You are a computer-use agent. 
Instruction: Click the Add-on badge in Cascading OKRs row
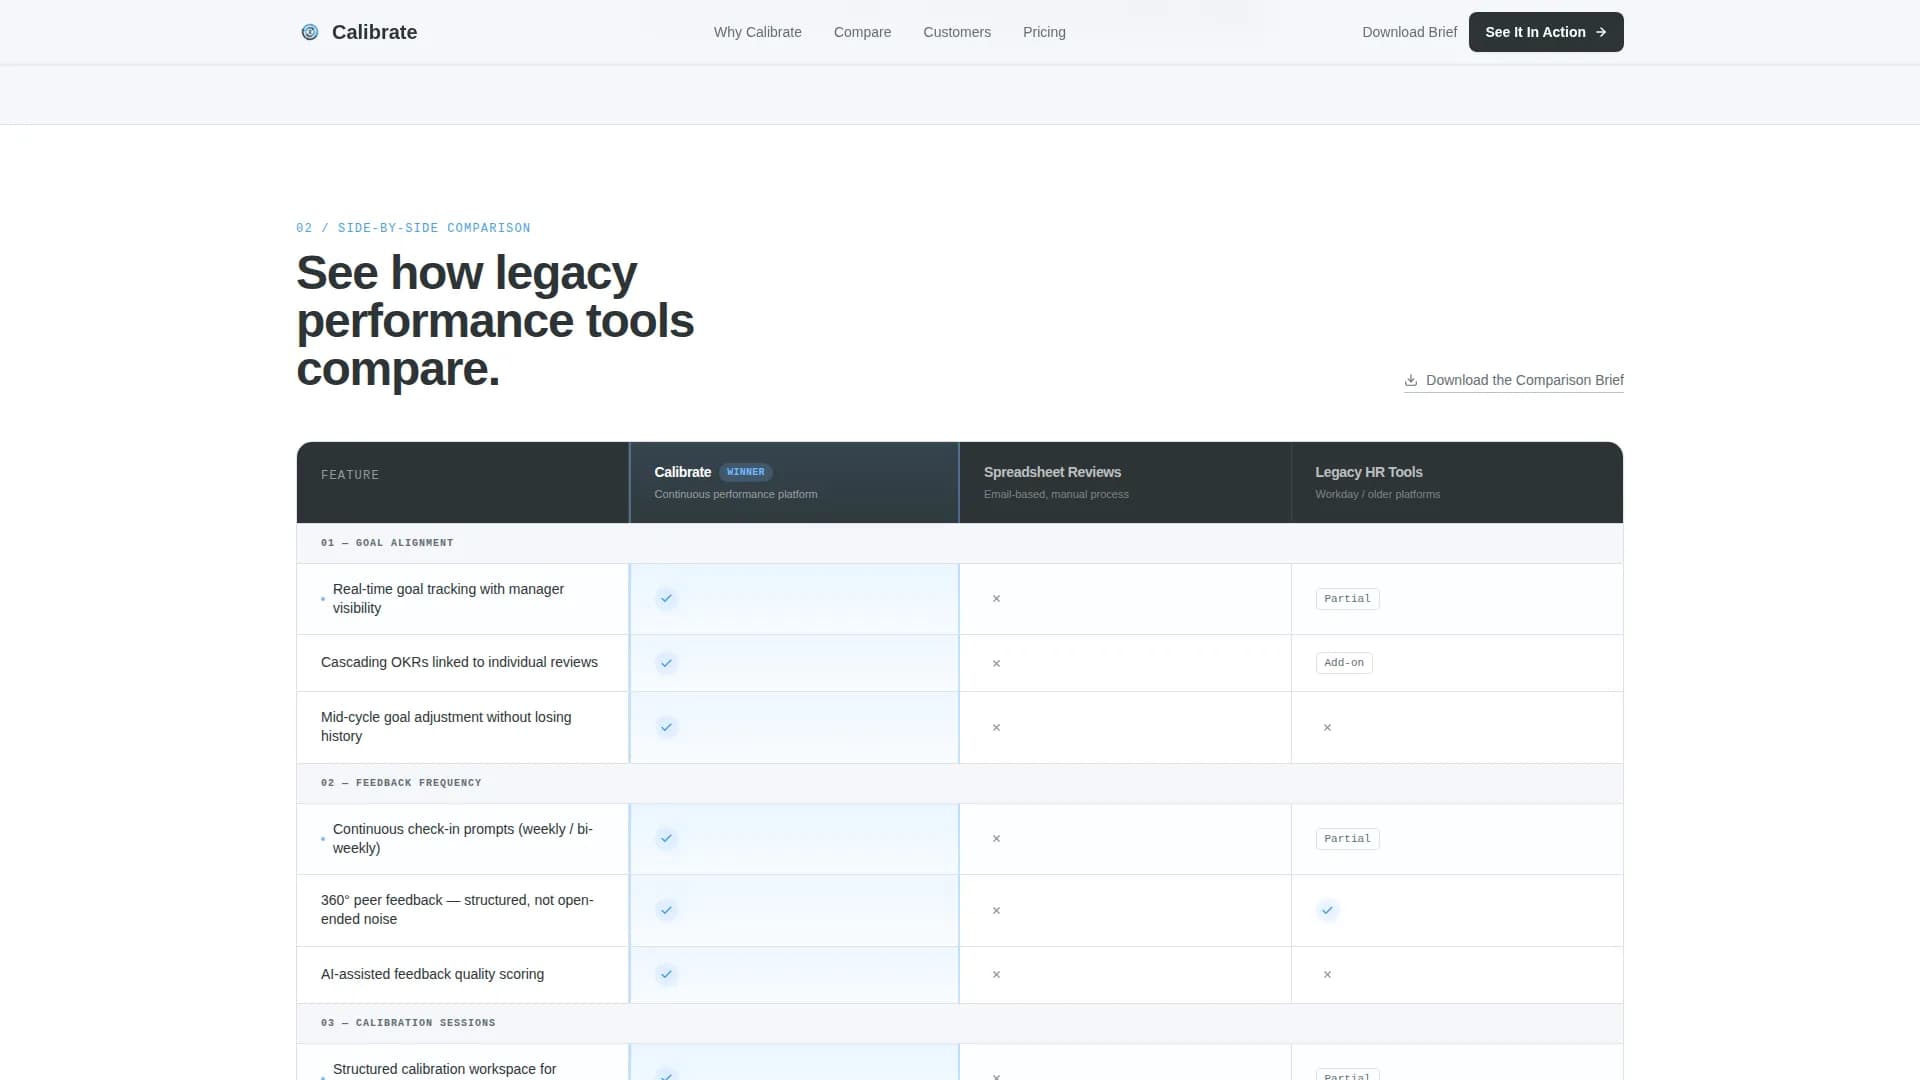(x=1344, y=663)
